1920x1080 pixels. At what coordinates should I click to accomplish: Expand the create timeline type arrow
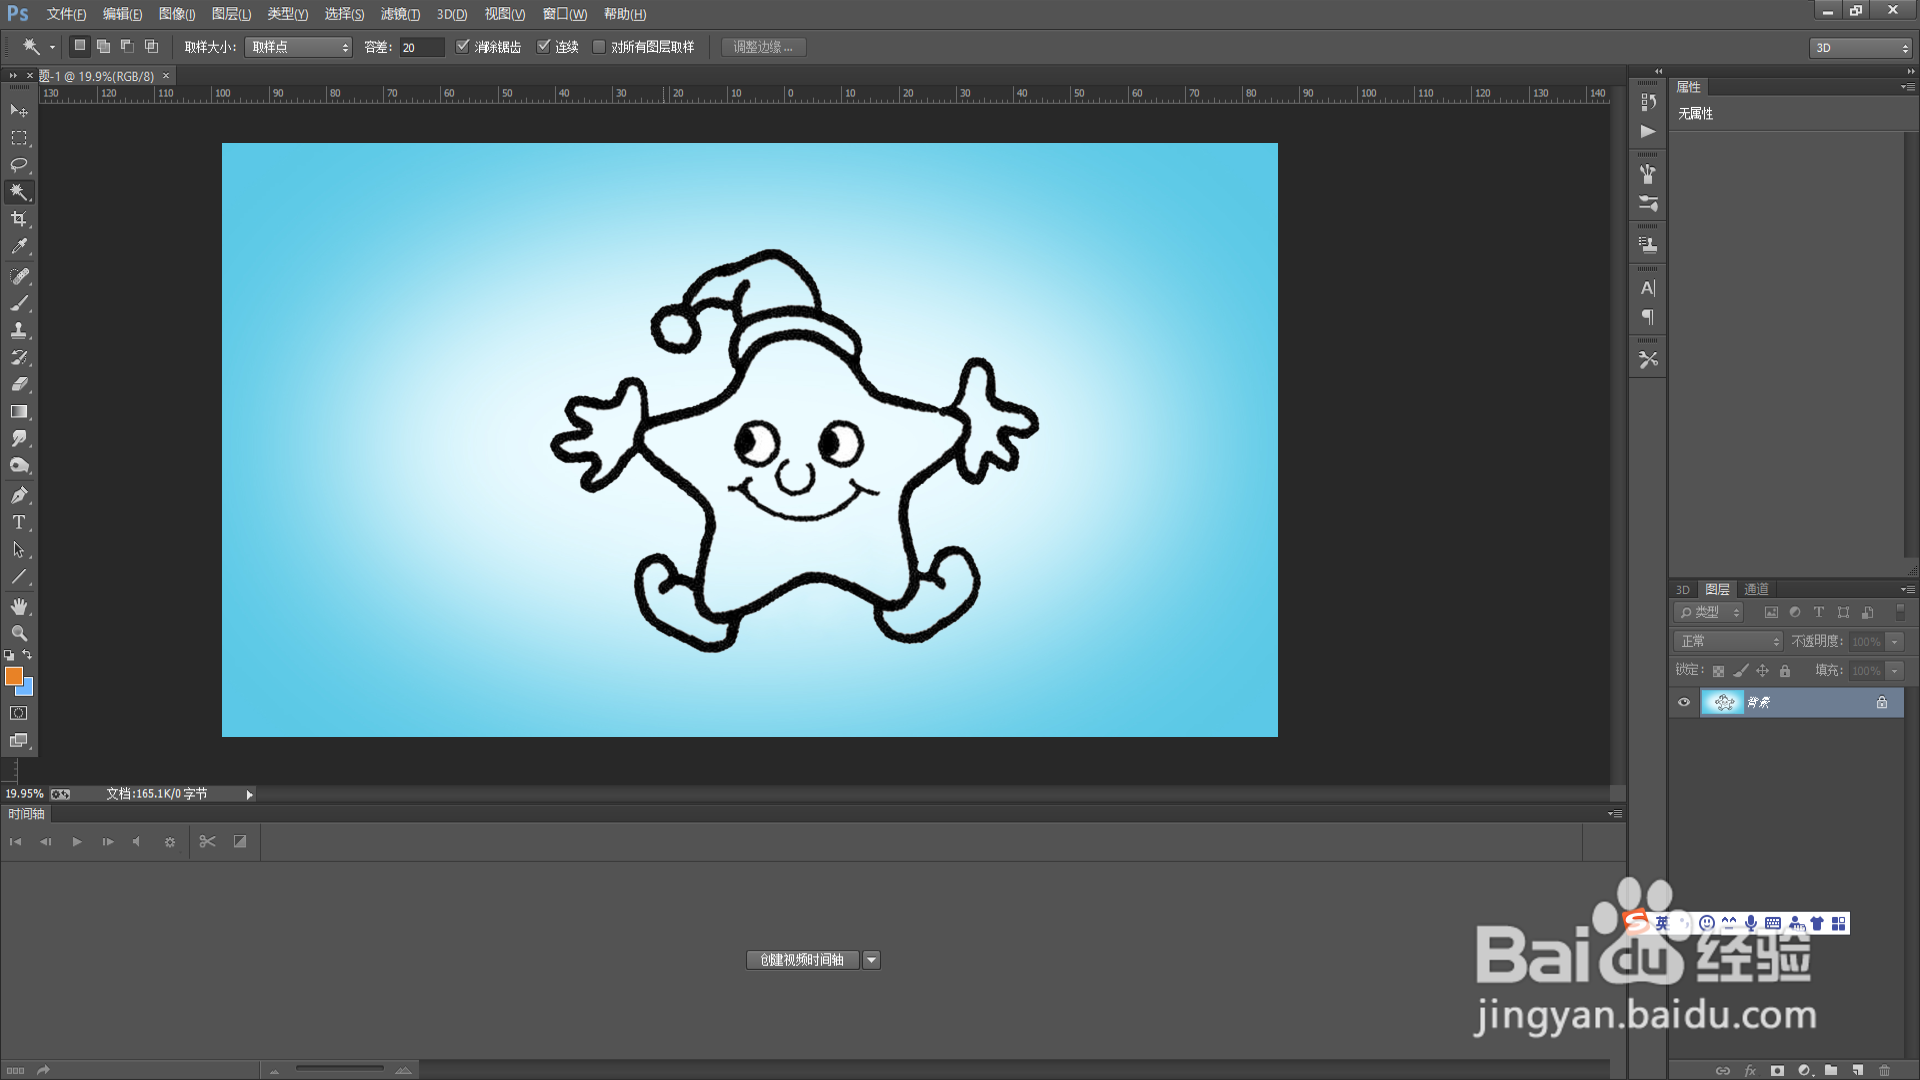(872, 960)
